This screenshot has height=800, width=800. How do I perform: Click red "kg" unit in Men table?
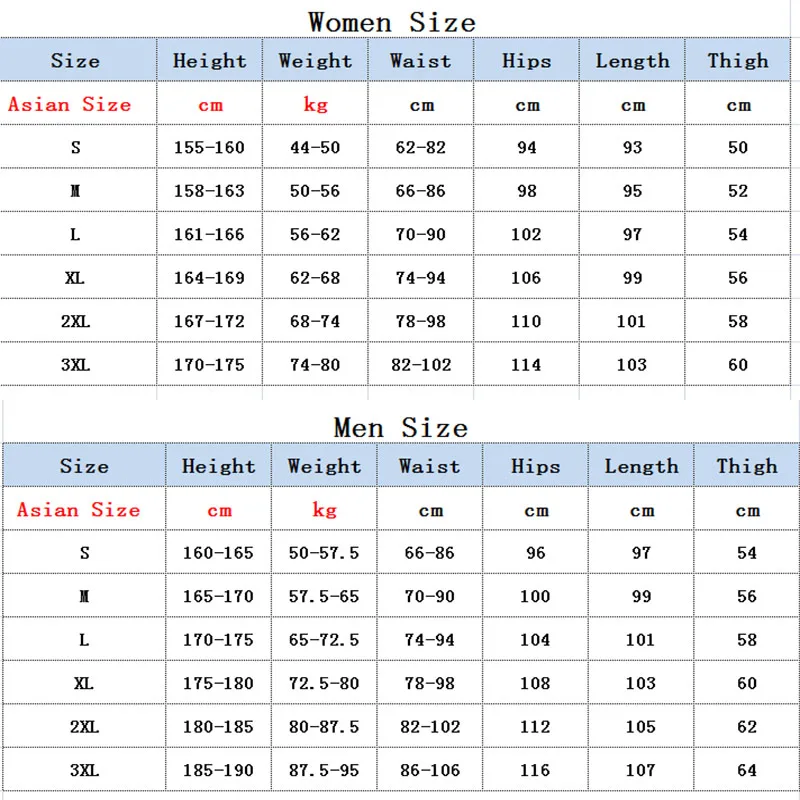(x=324, y=510)
